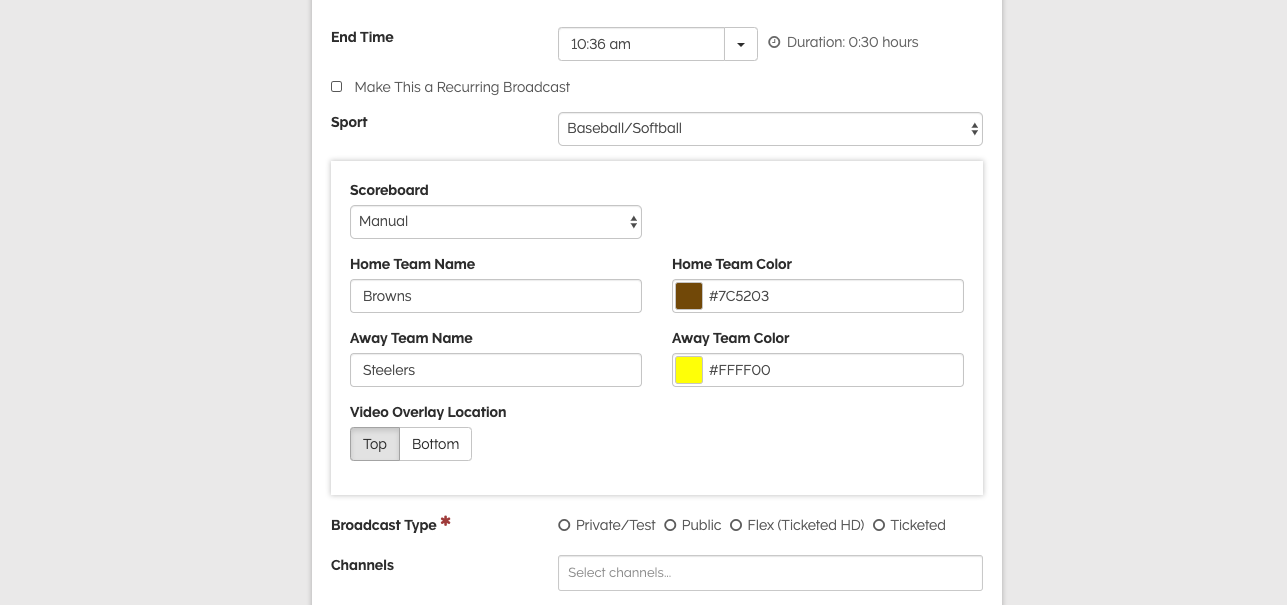Open the End Time dropdown arrow
Image resolution: width=1287 pixels, height=605 pixels.
[741, 44]
